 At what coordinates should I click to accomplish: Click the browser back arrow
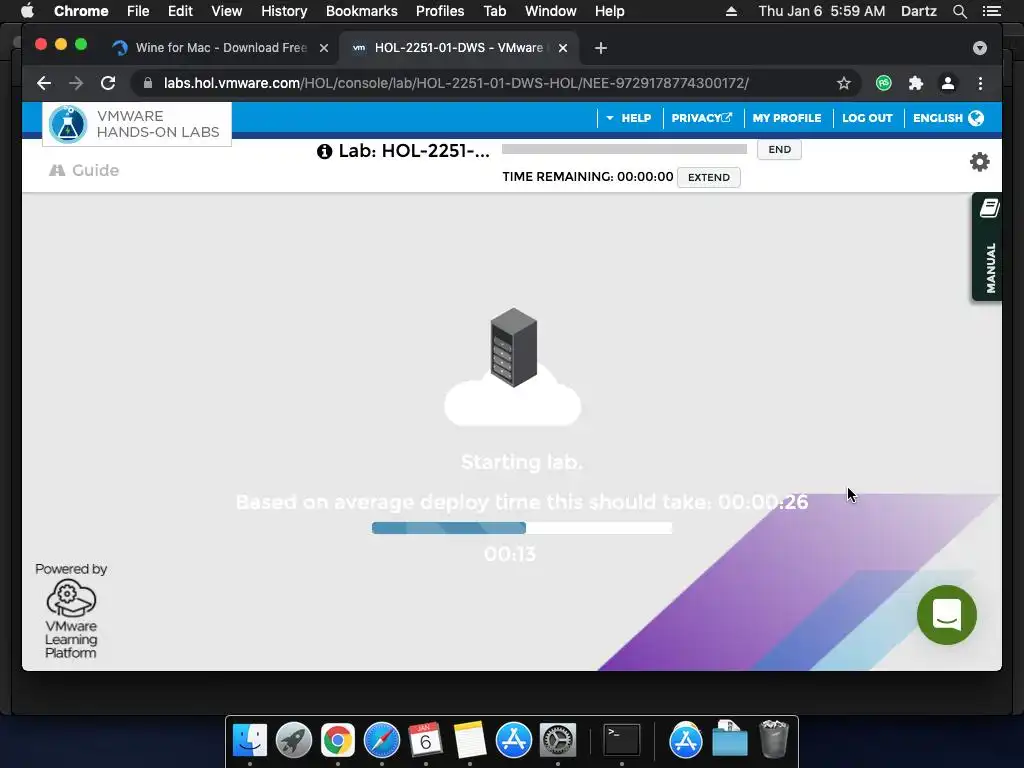coord(44,83)
